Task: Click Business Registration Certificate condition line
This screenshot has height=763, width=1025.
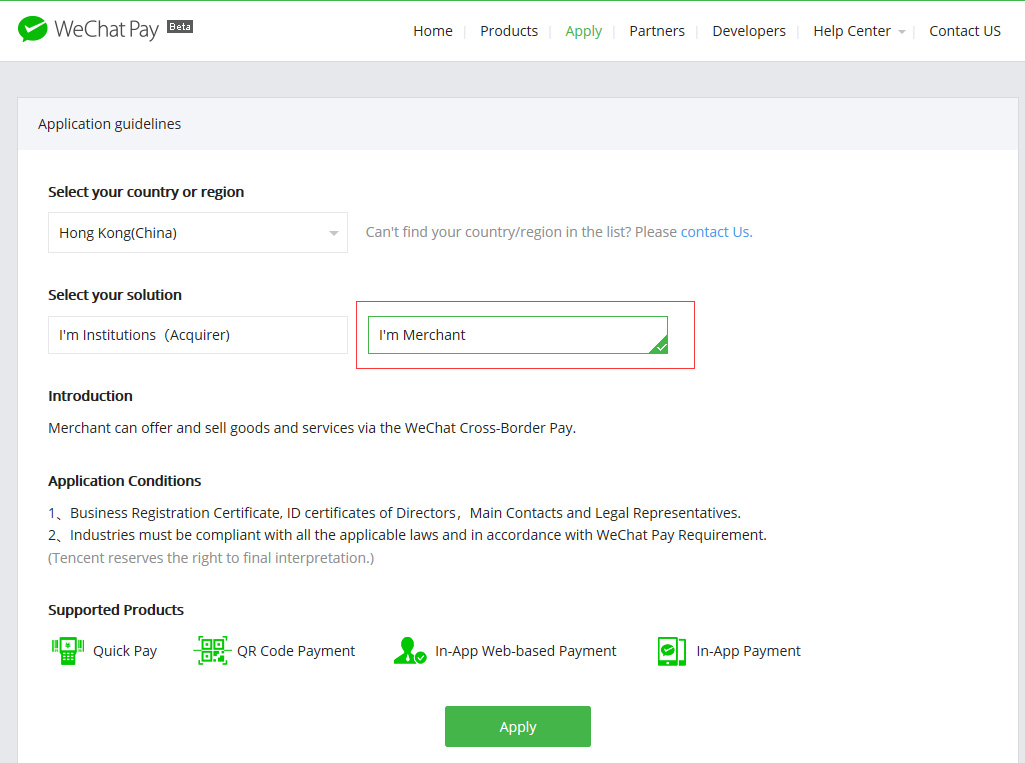Action: coord(394,513)
